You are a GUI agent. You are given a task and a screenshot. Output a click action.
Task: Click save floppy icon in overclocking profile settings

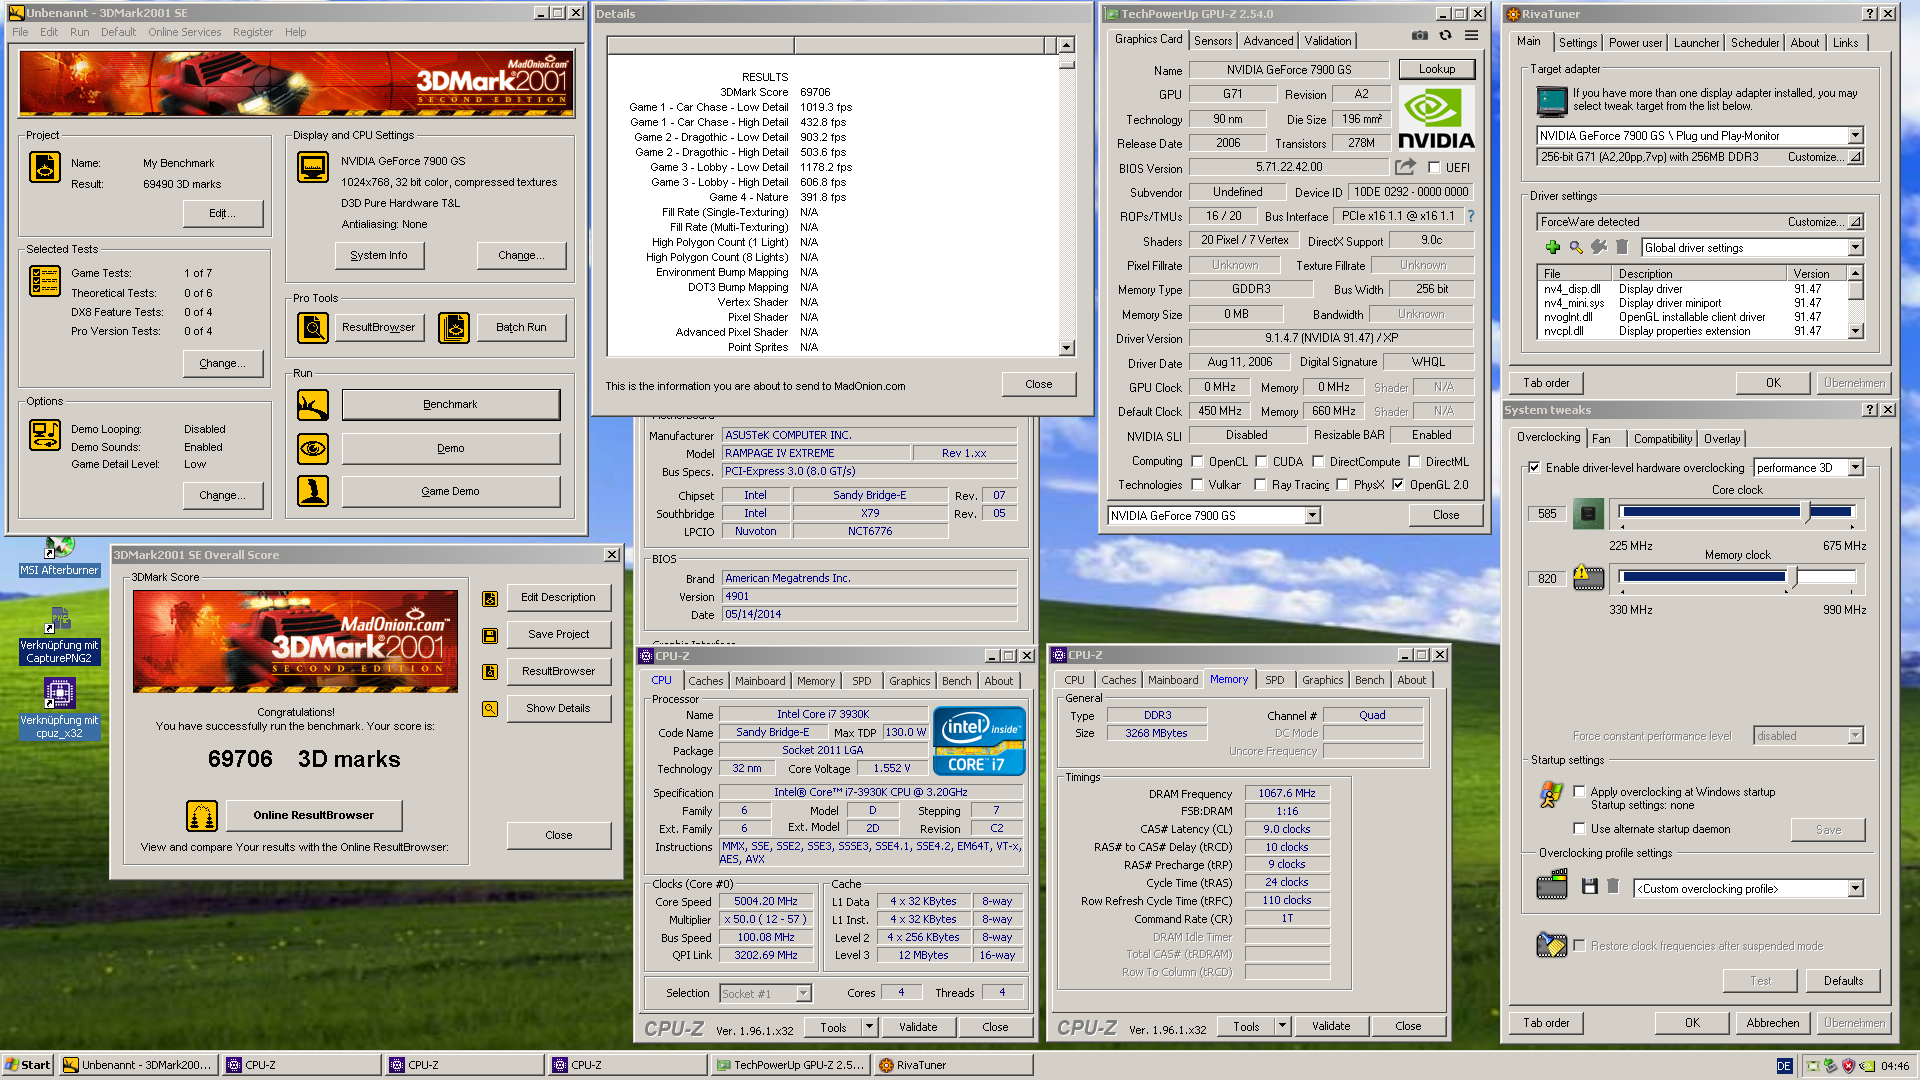click(x=1590, y=886)
